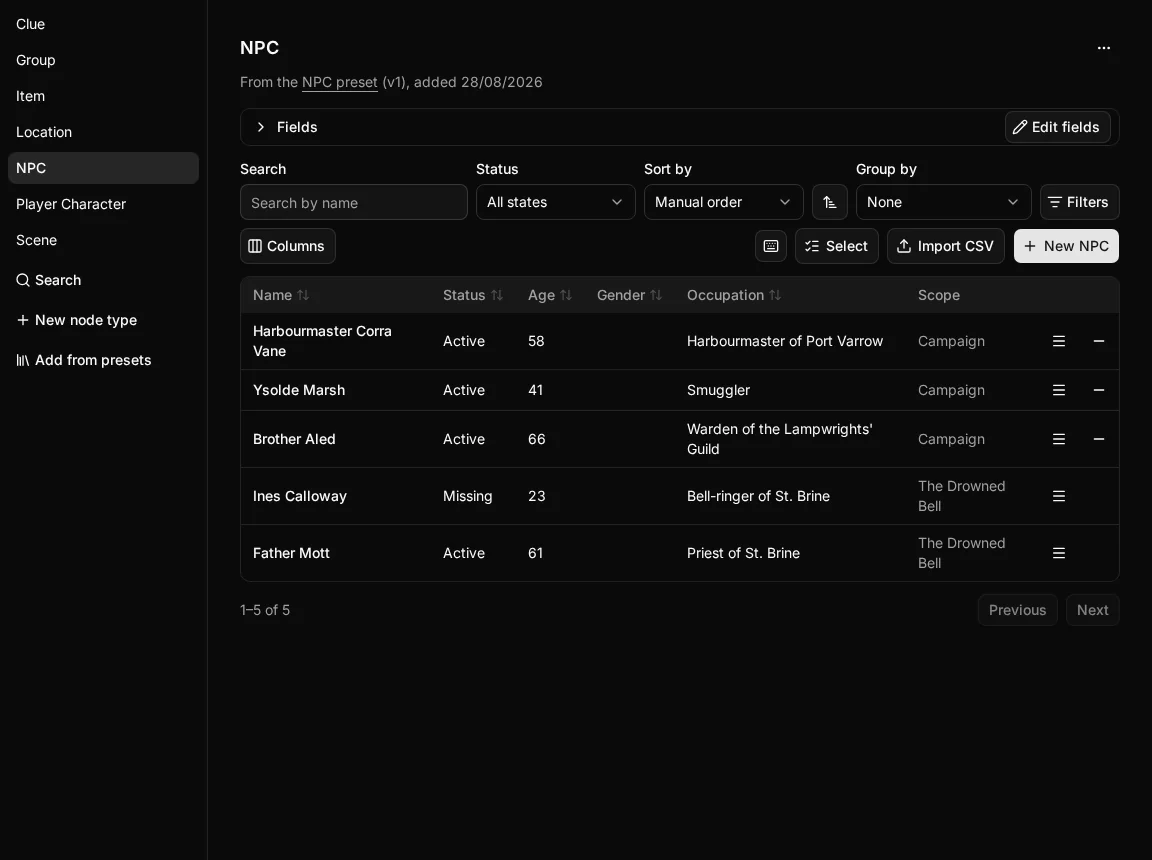1152x860 pixels.
Task: Open Harbourmaster Corra Vane entry
Action: click(322, 341)
